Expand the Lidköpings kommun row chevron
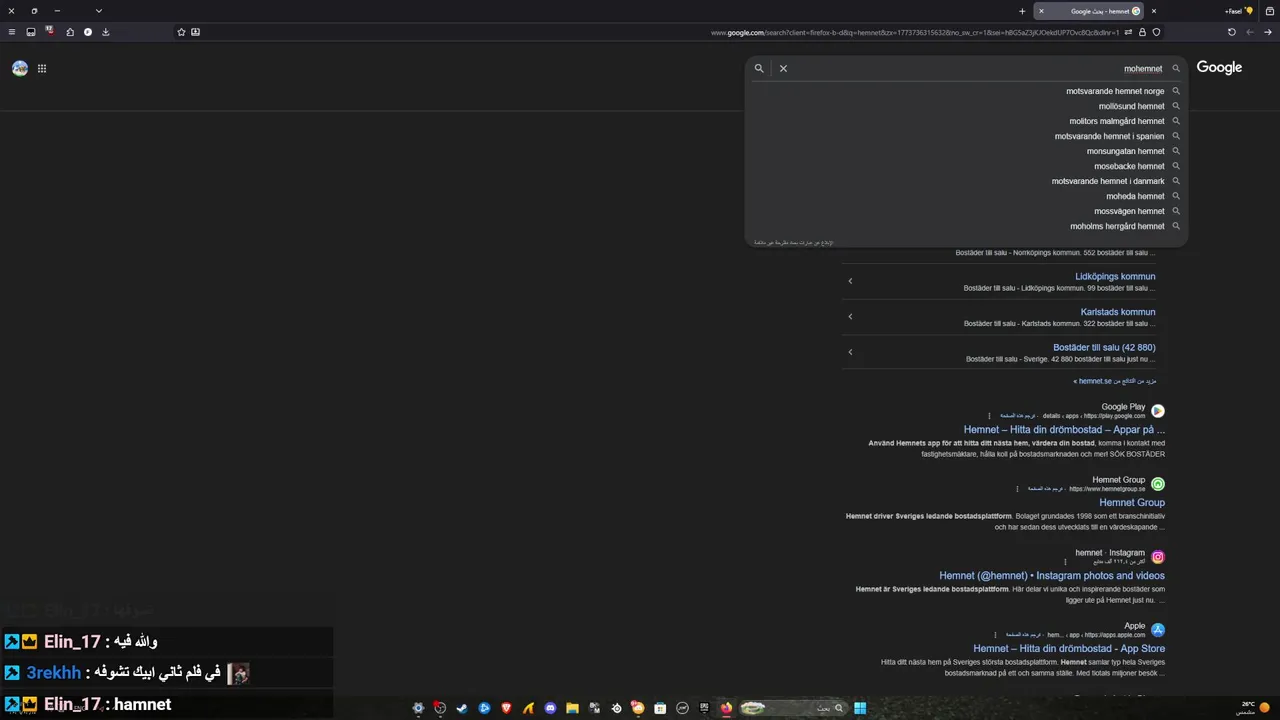The height and width of the screenshot is (720, 1280). 850,281
